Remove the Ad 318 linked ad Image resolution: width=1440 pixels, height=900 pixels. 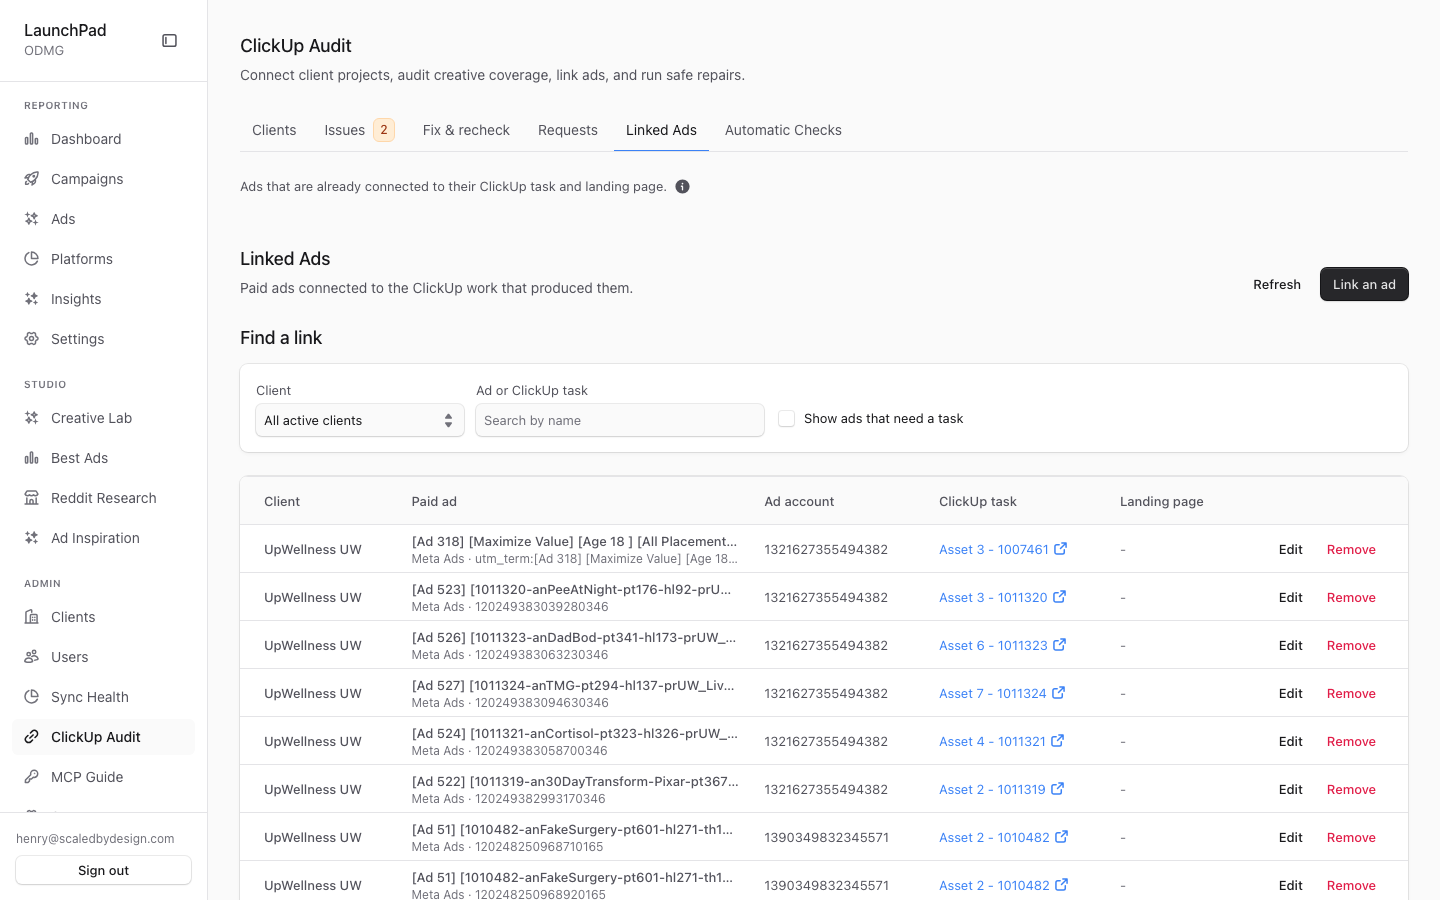pos(1351,549)
